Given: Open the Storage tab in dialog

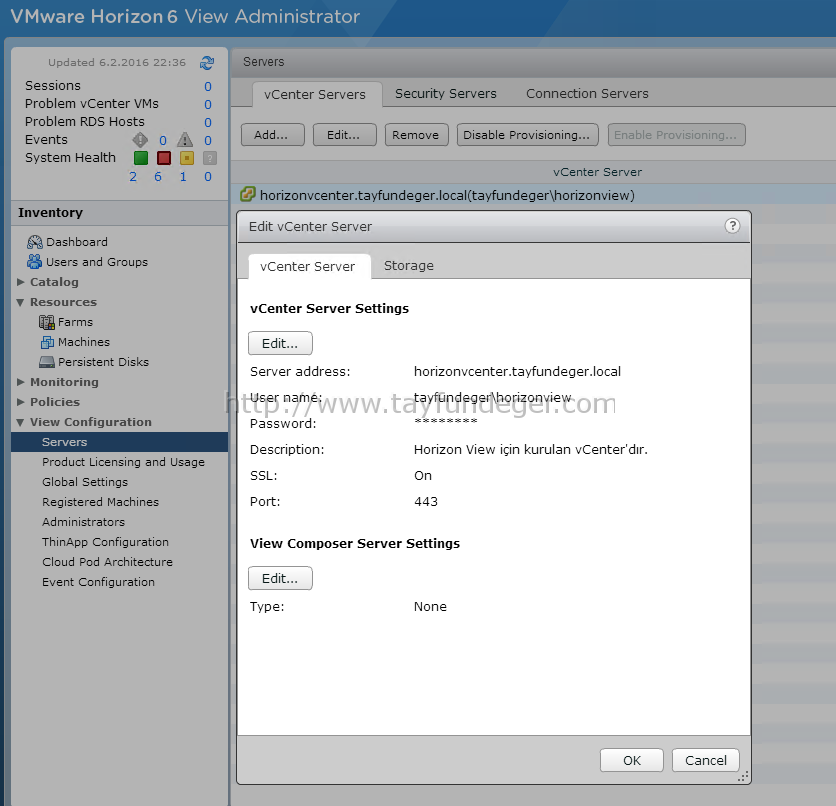Looking at the screenshot, I should pyautogui.click(x=408, y=265).
